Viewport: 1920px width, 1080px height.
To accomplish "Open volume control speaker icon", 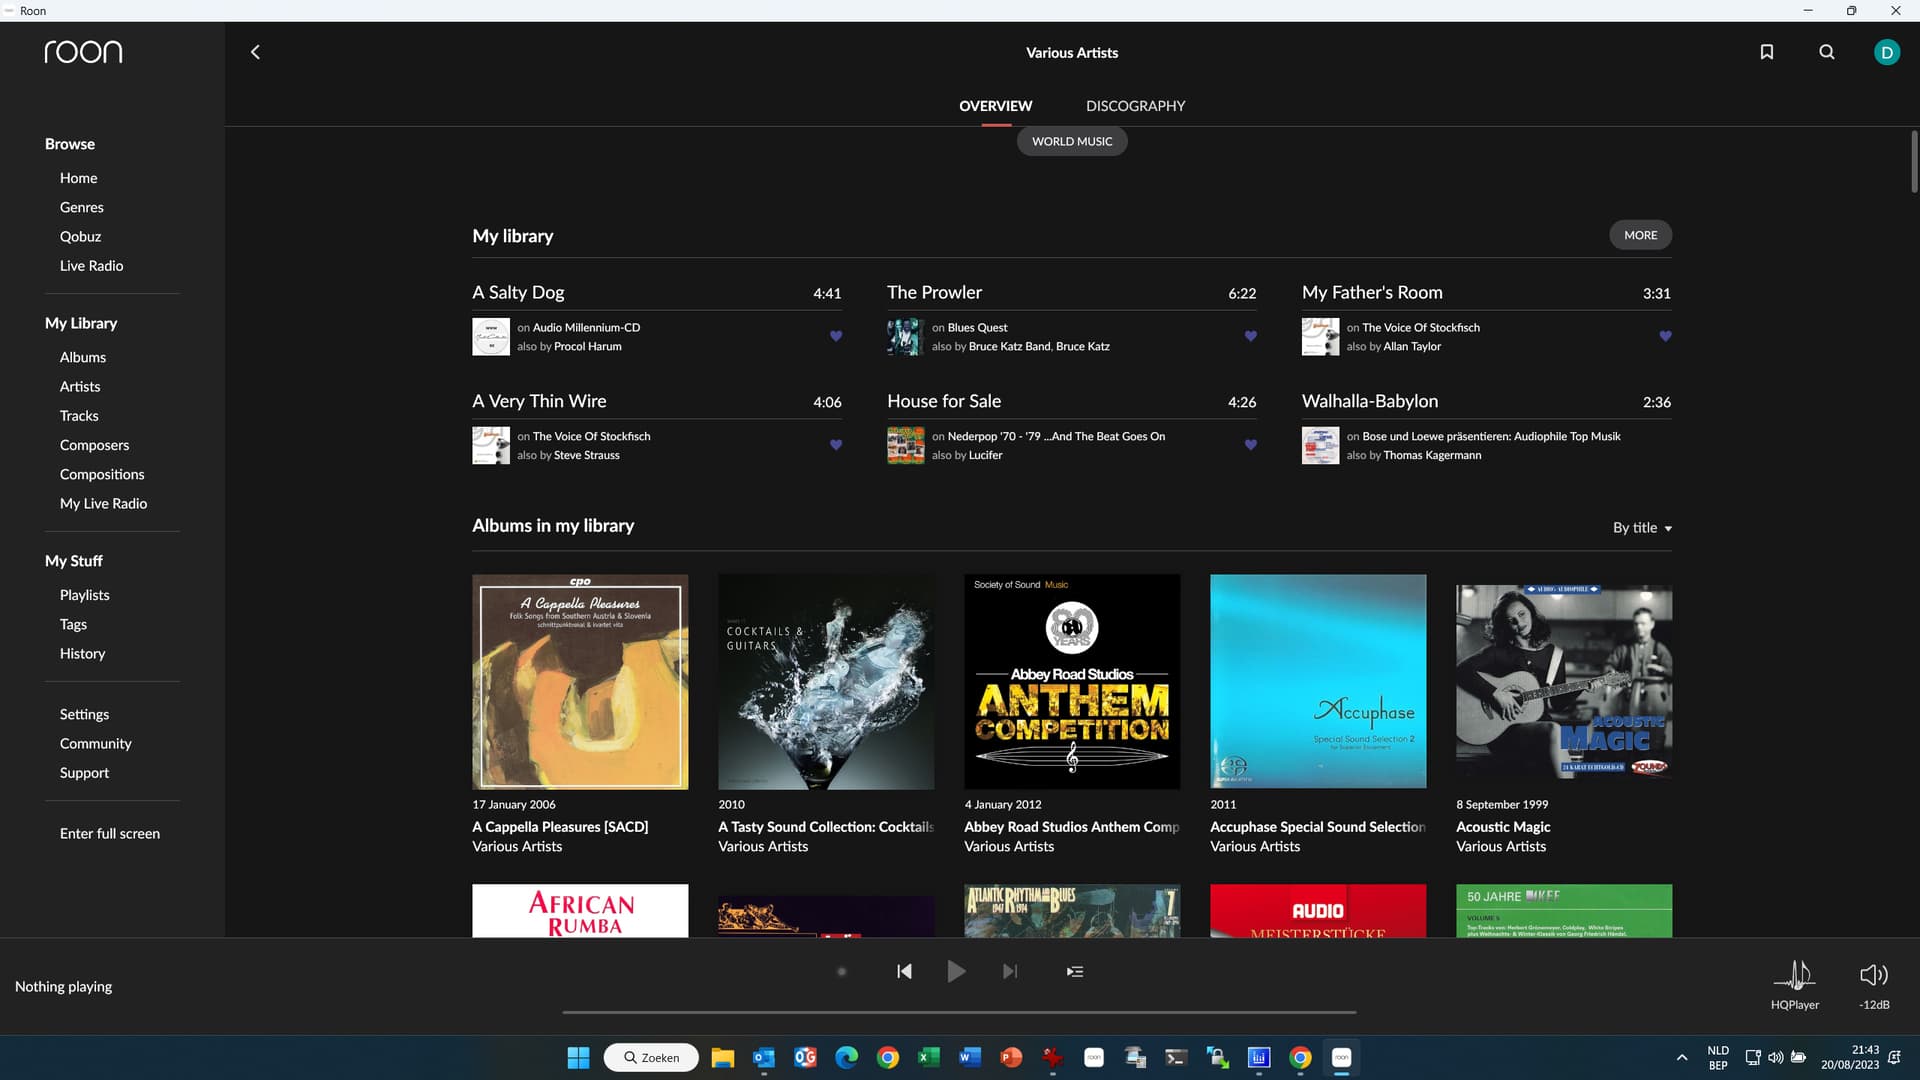I will [1873, 975].
